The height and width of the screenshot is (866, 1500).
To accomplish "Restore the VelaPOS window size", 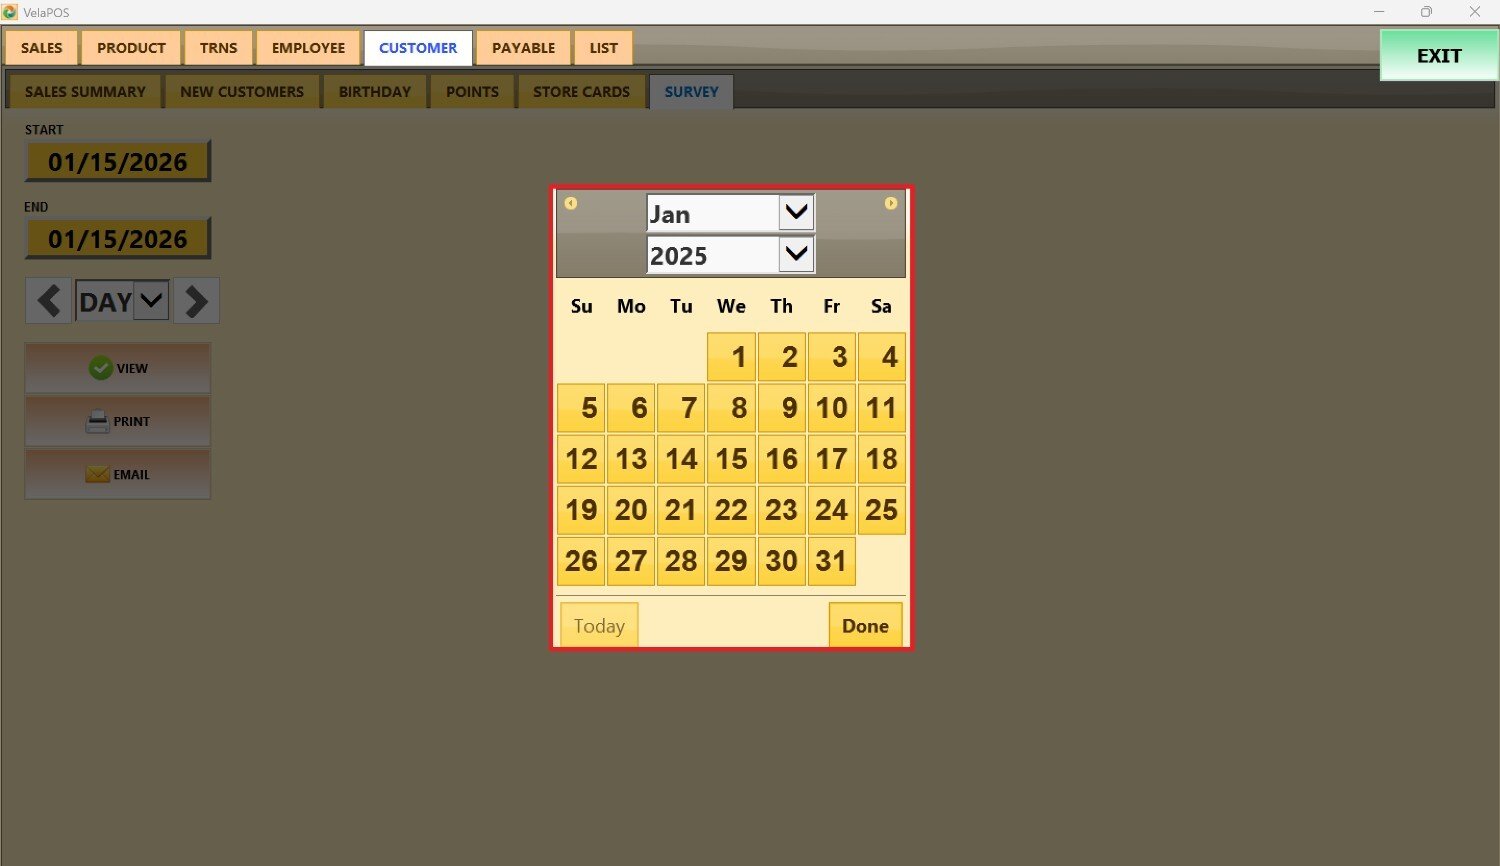I will coord(1426,12).
